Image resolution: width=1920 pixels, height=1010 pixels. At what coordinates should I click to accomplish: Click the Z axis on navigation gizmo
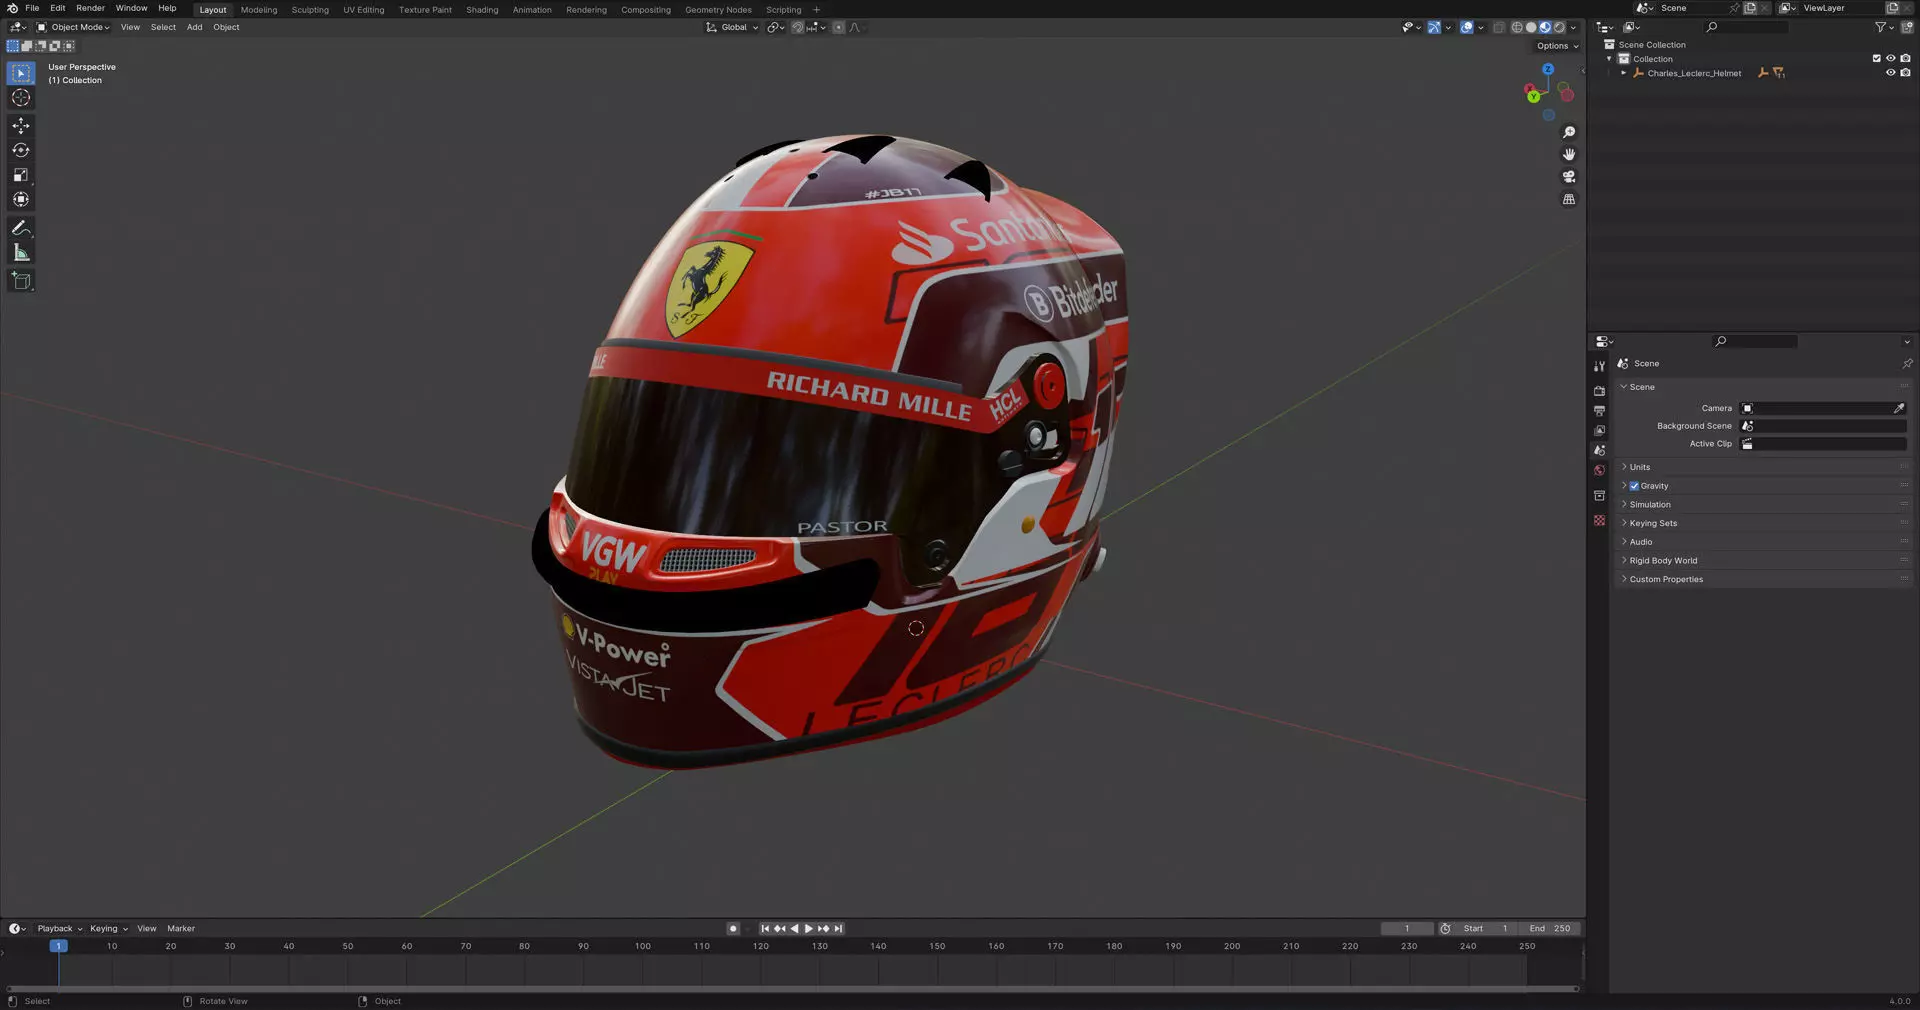pyautogui.click(x=1548, y=69)
